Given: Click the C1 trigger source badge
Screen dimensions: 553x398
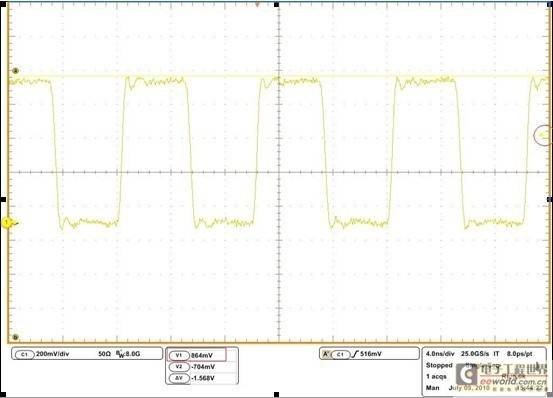Looking at the screenshot, I should 340,354.
